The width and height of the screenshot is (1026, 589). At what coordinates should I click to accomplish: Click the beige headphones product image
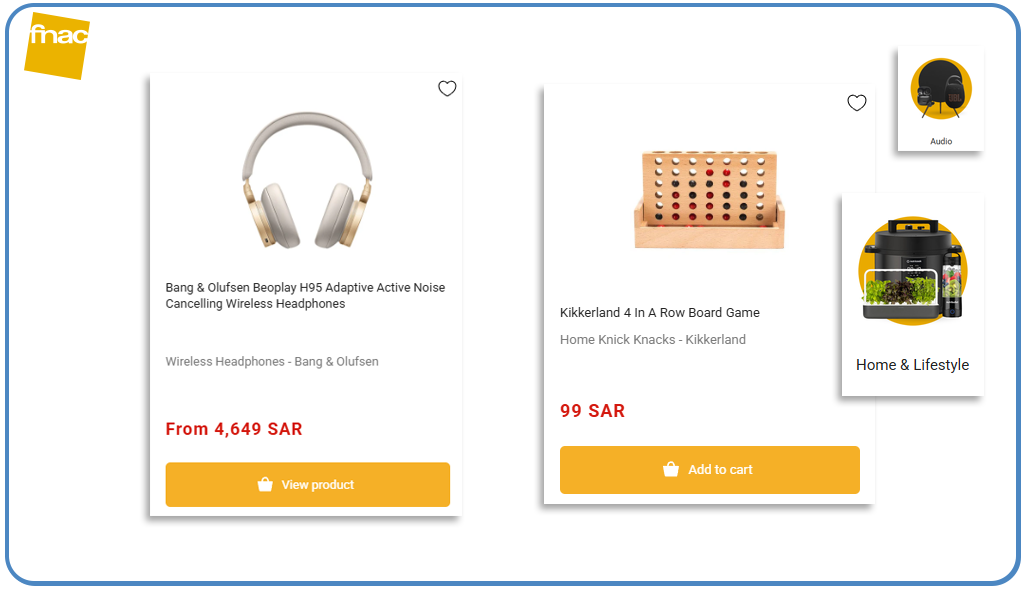(x=306, y=180)
